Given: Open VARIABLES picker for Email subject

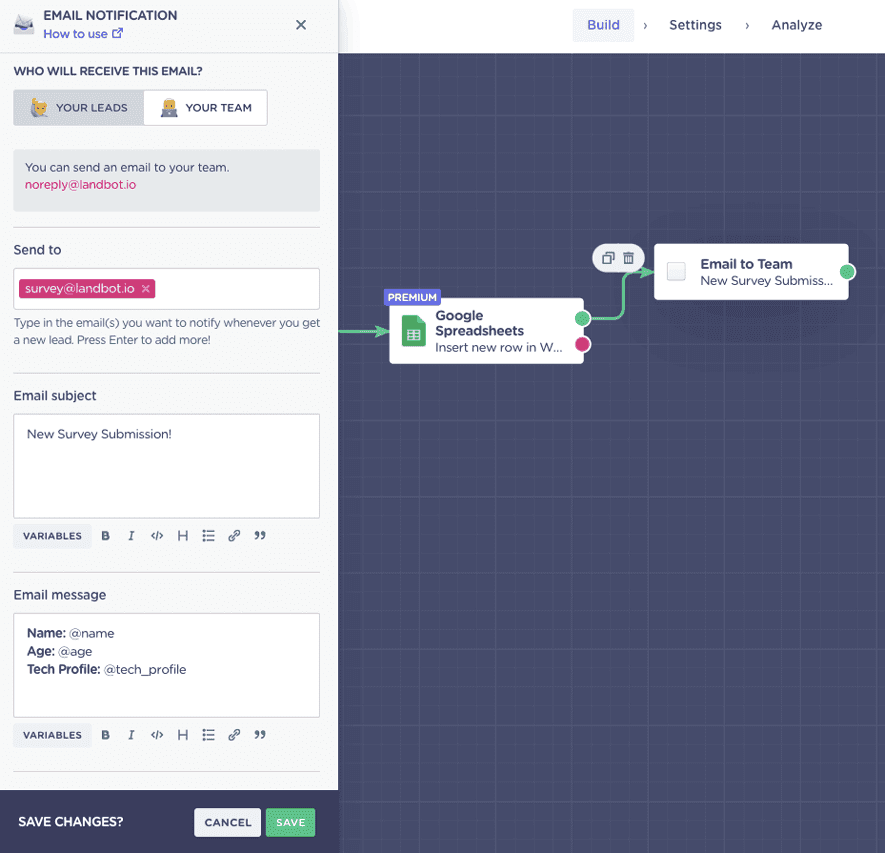Looking at the screenshot, I should tap(52, 535).
